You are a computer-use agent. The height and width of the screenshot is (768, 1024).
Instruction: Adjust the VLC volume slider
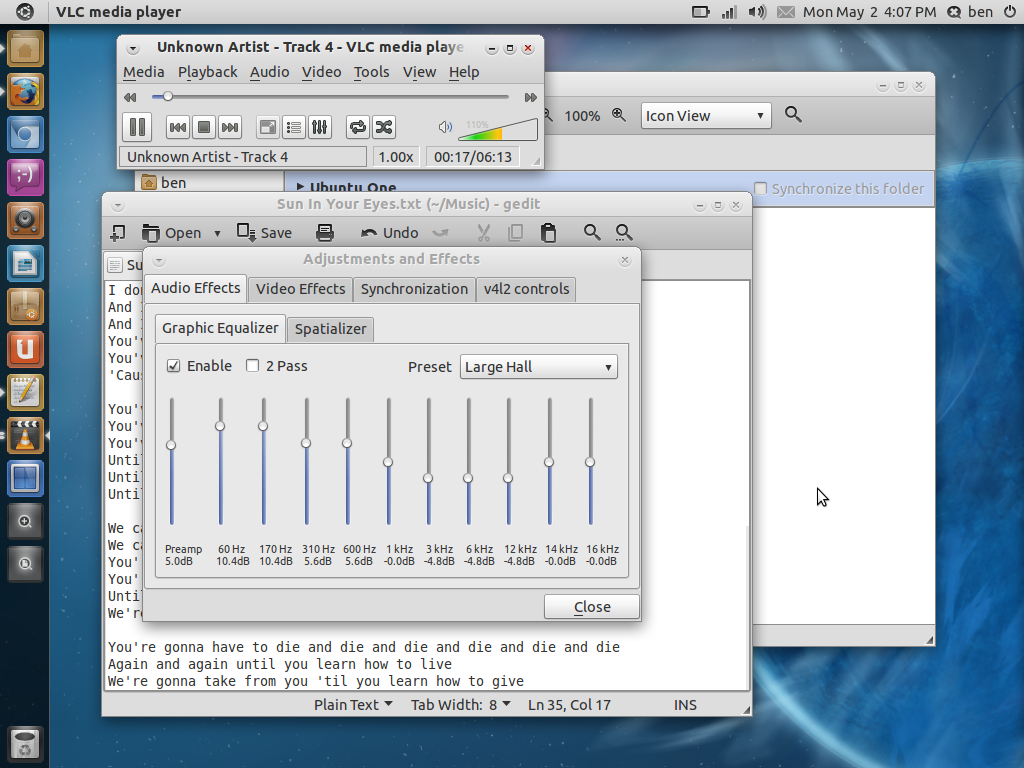(x=498, y=129)
